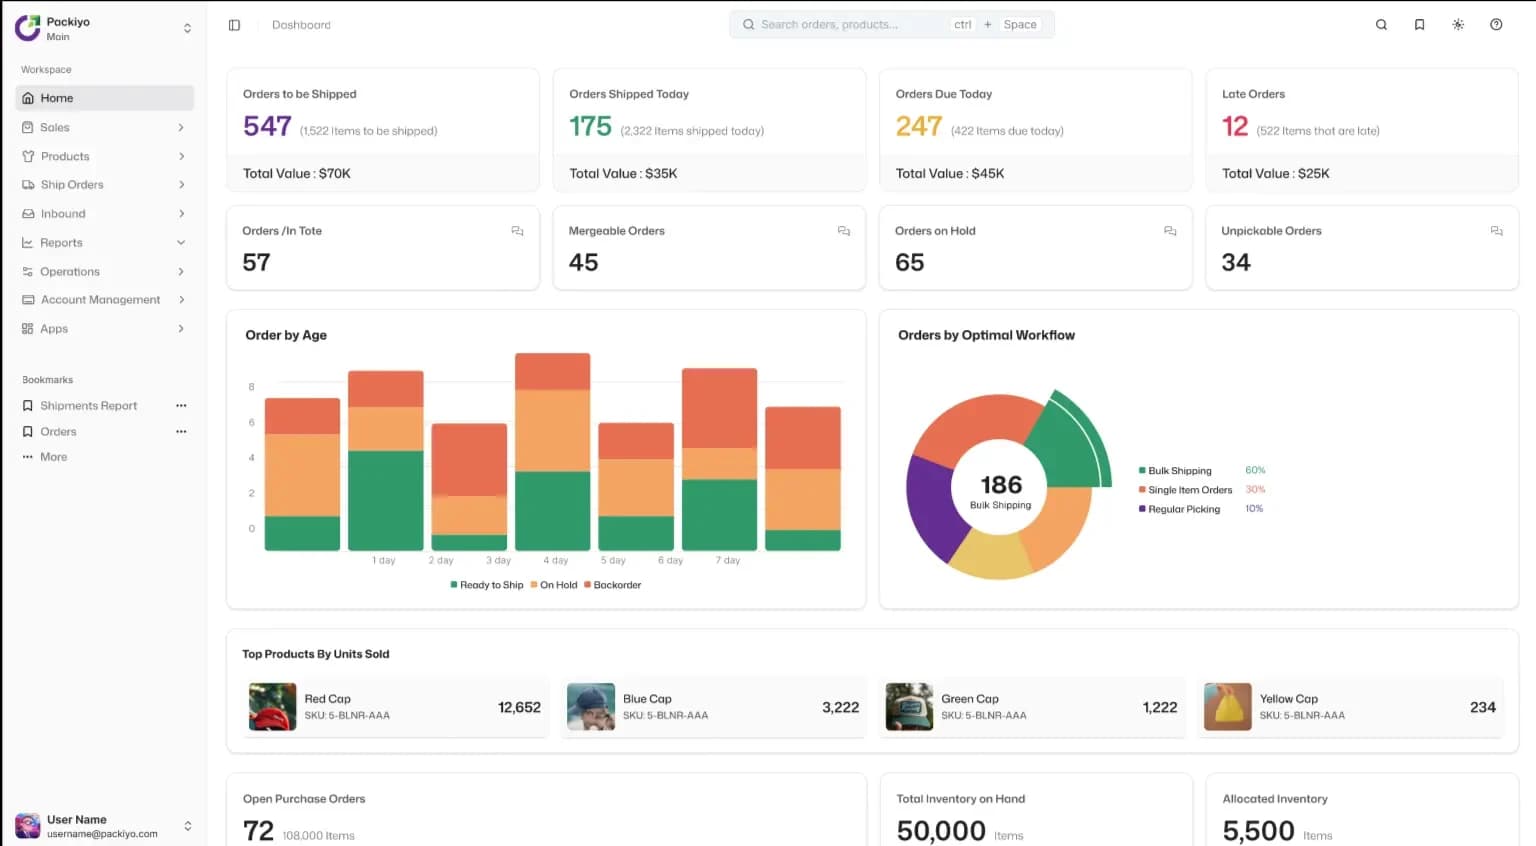Image resolution: width=1536 pixels, height=846 pixels.
Task: Click the Yellow Cap product thumbnail
Action: click(1228, 707)
